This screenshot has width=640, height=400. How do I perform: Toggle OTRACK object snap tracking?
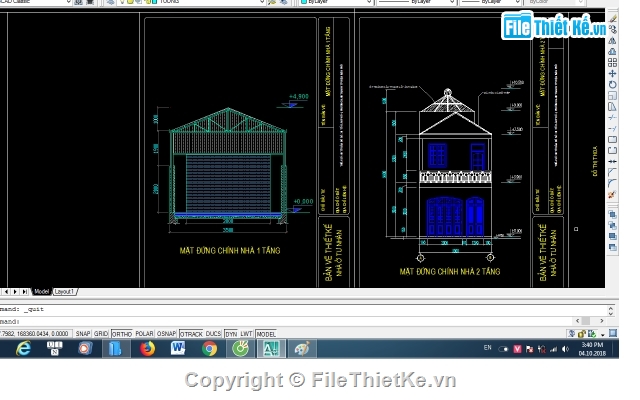tap(191, 334)
